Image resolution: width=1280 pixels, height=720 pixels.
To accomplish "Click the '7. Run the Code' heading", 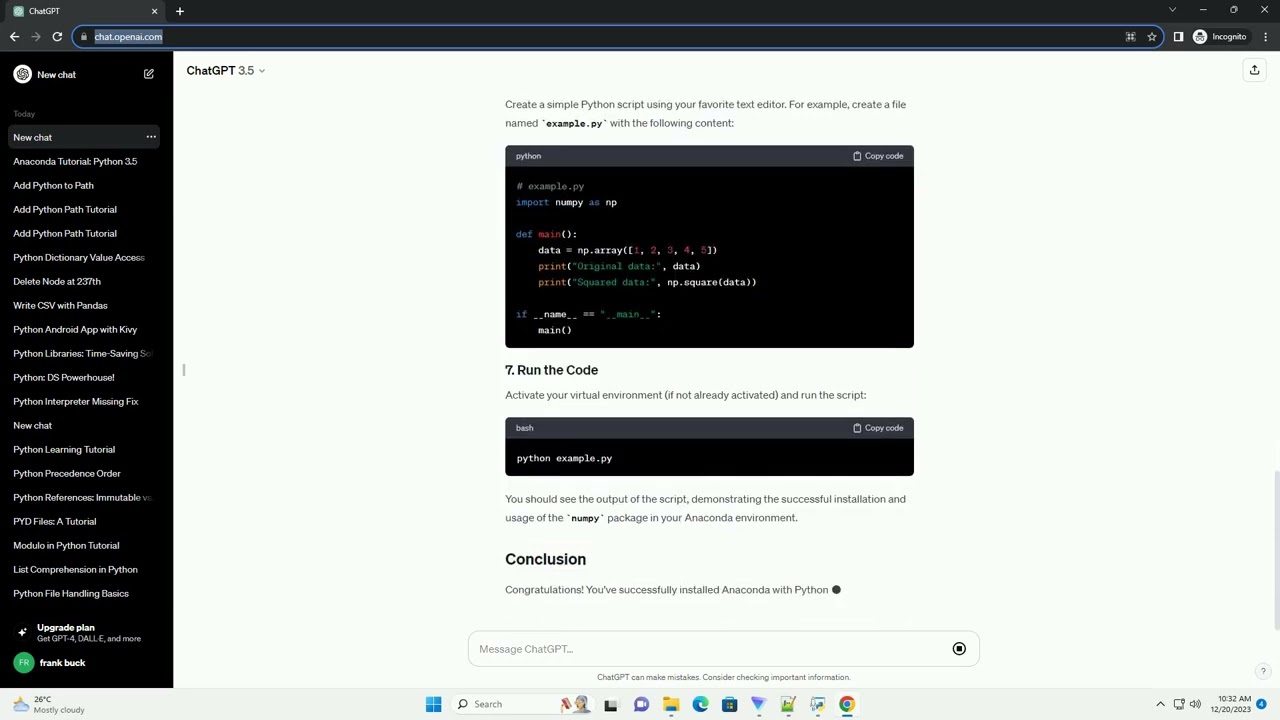I will tap(551, 370).
